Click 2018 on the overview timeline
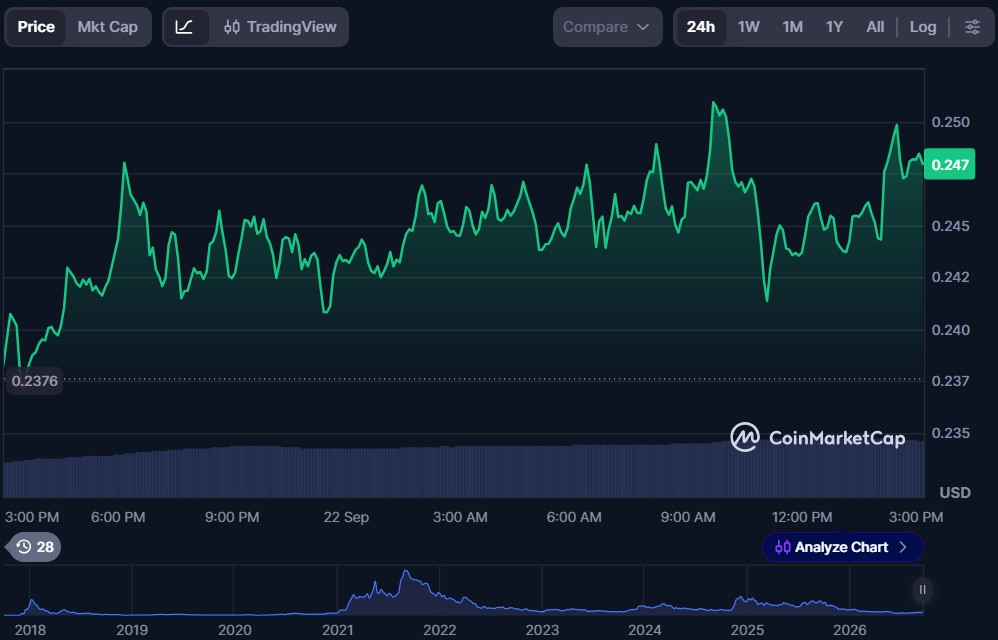This screenshot has width=998, height=640. [x=30, y=630]
